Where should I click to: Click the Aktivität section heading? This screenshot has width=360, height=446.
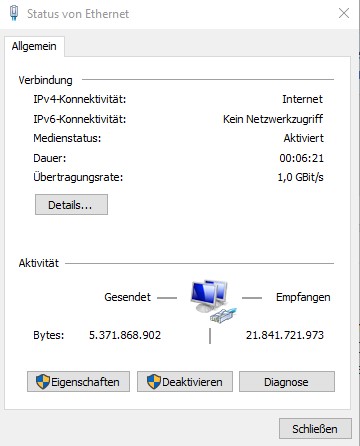pyautogui.click(x=39, y=263)
